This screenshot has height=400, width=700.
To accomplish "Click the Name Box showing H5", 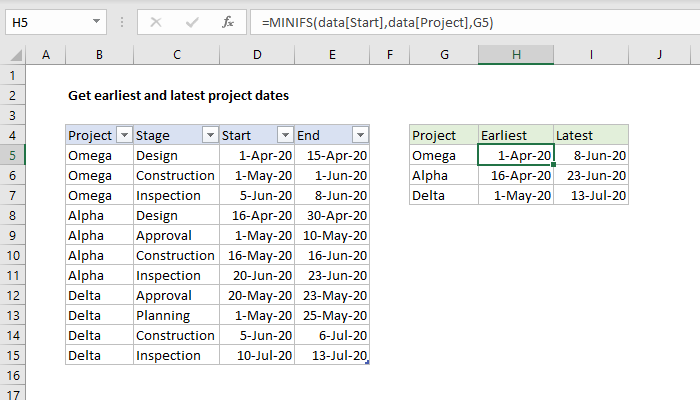I will [x=45, y=22].
